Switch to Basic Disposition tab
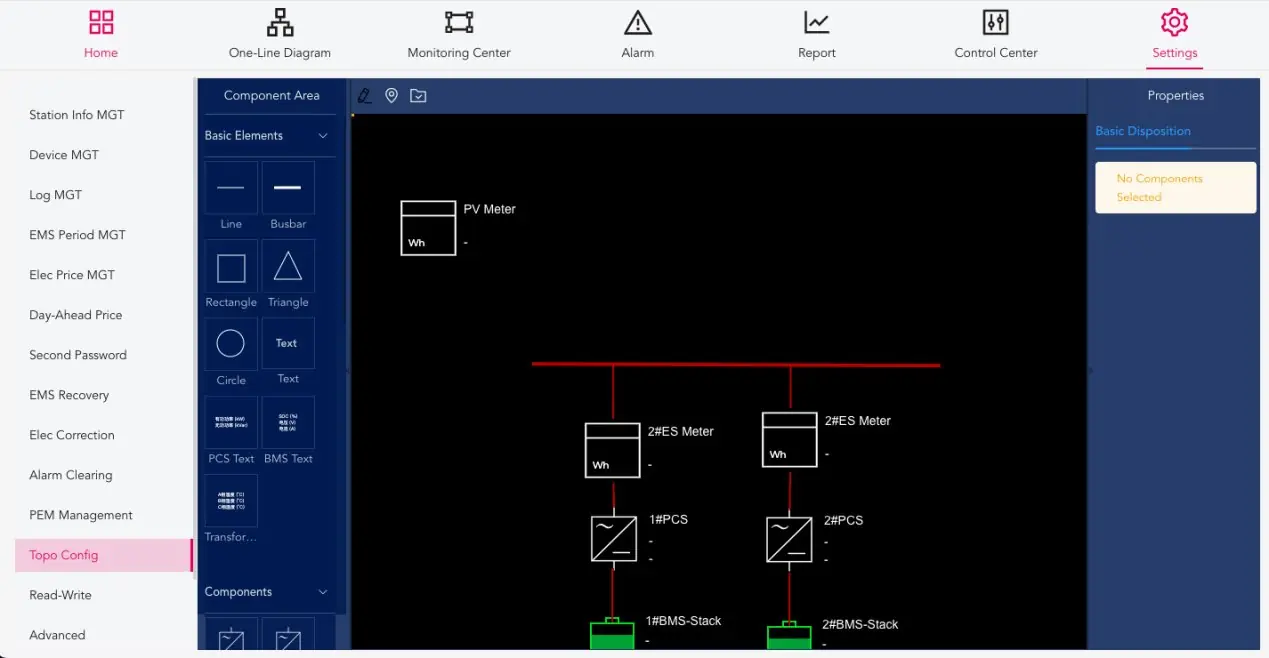This screenshot has height=658, width=1269. [x=1143, y=131]
